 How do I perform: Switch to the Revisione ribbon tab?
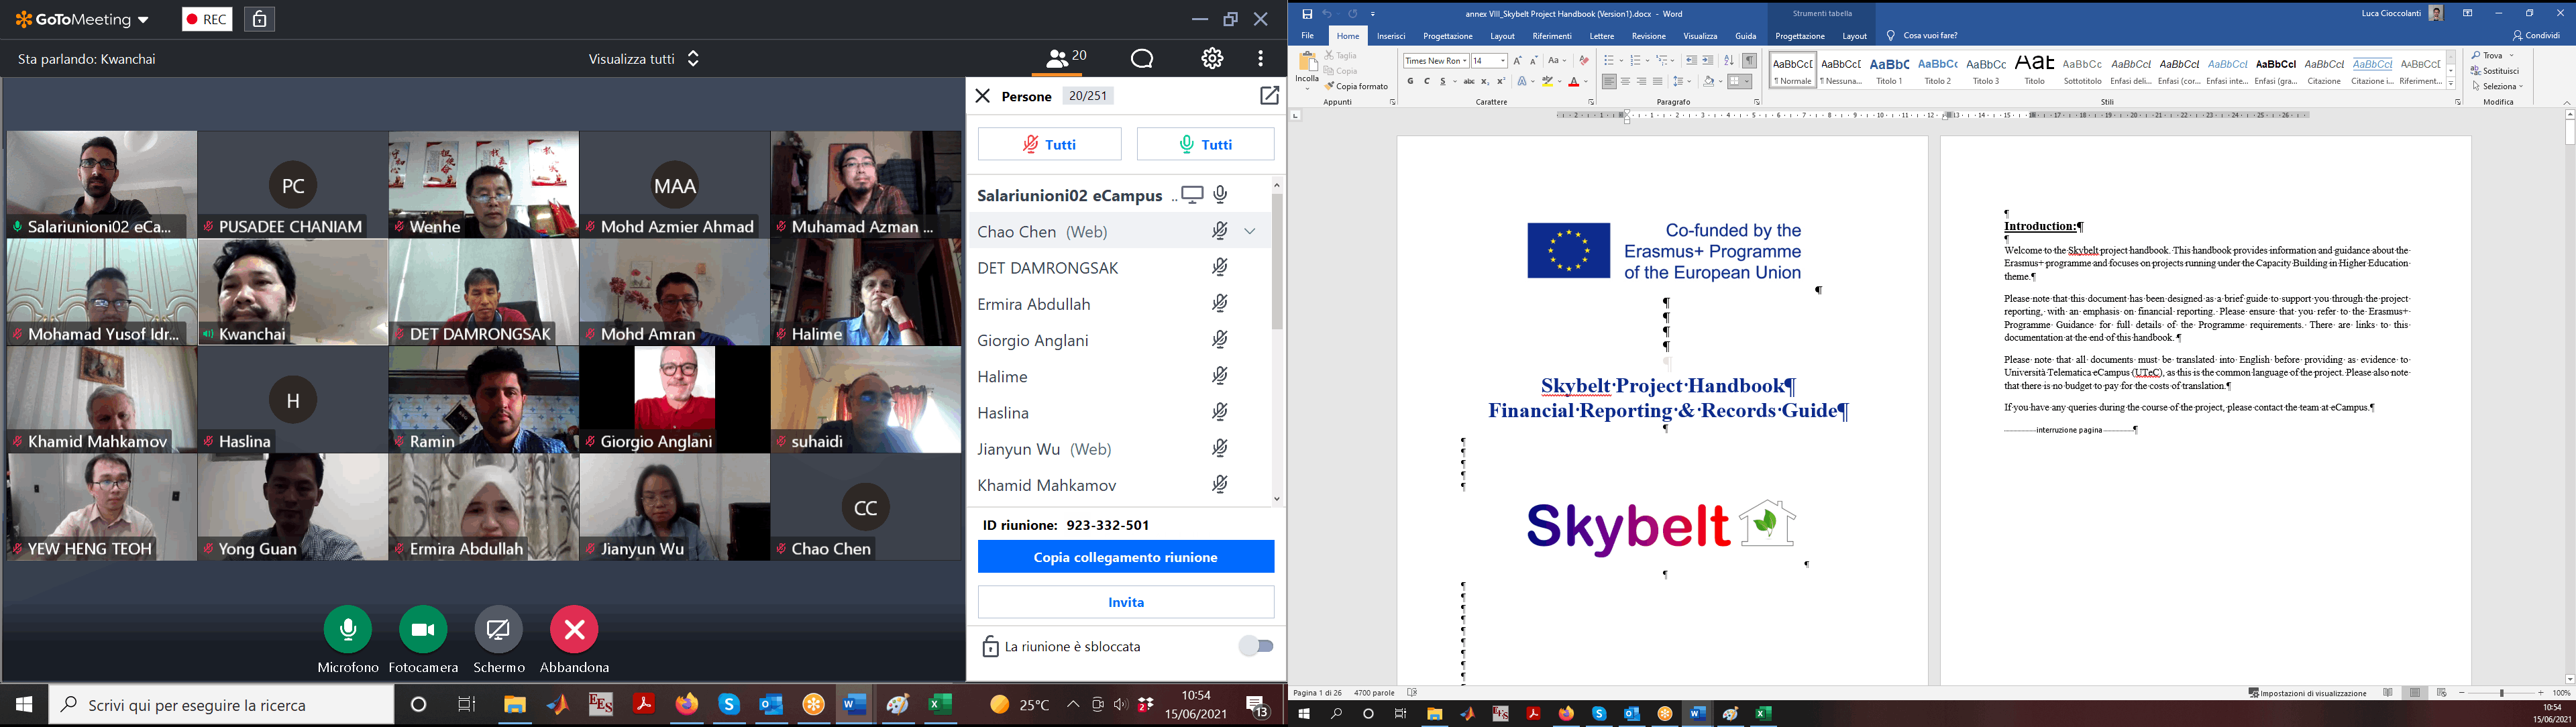pos(1649,36)
